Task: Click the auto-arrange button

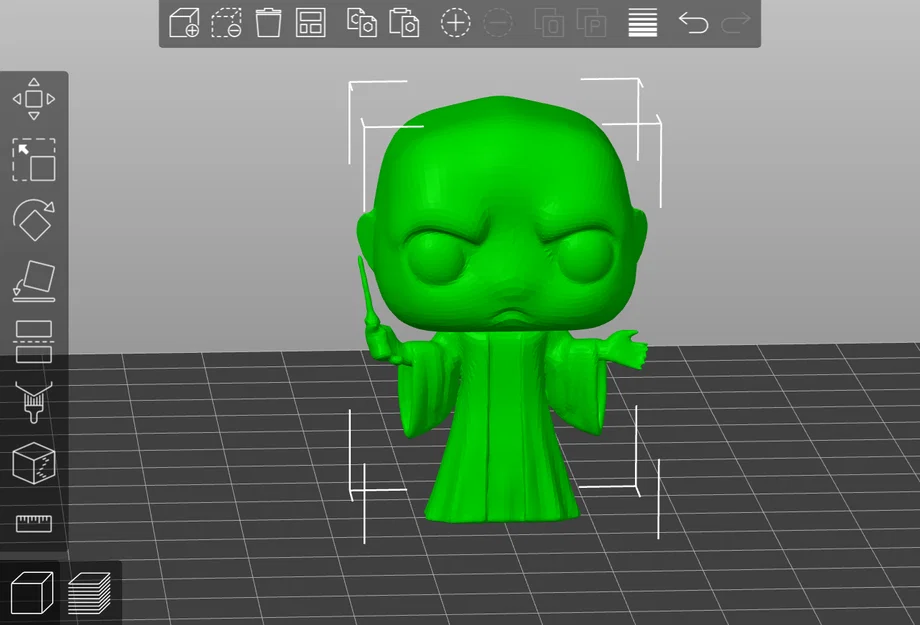Action: tap(310, 22)
